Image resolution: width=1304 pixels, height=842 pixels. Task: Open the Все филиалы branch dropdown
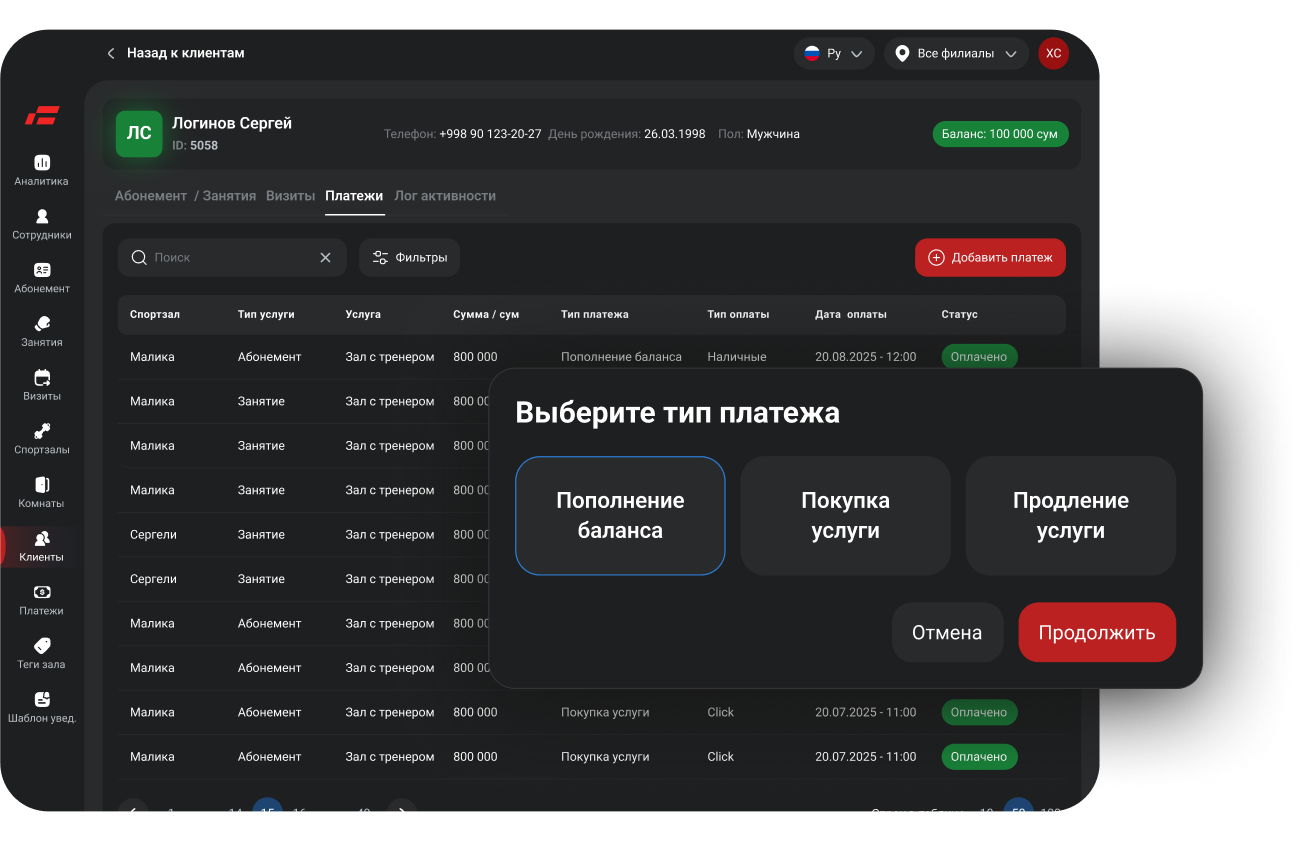pos(955,54)
